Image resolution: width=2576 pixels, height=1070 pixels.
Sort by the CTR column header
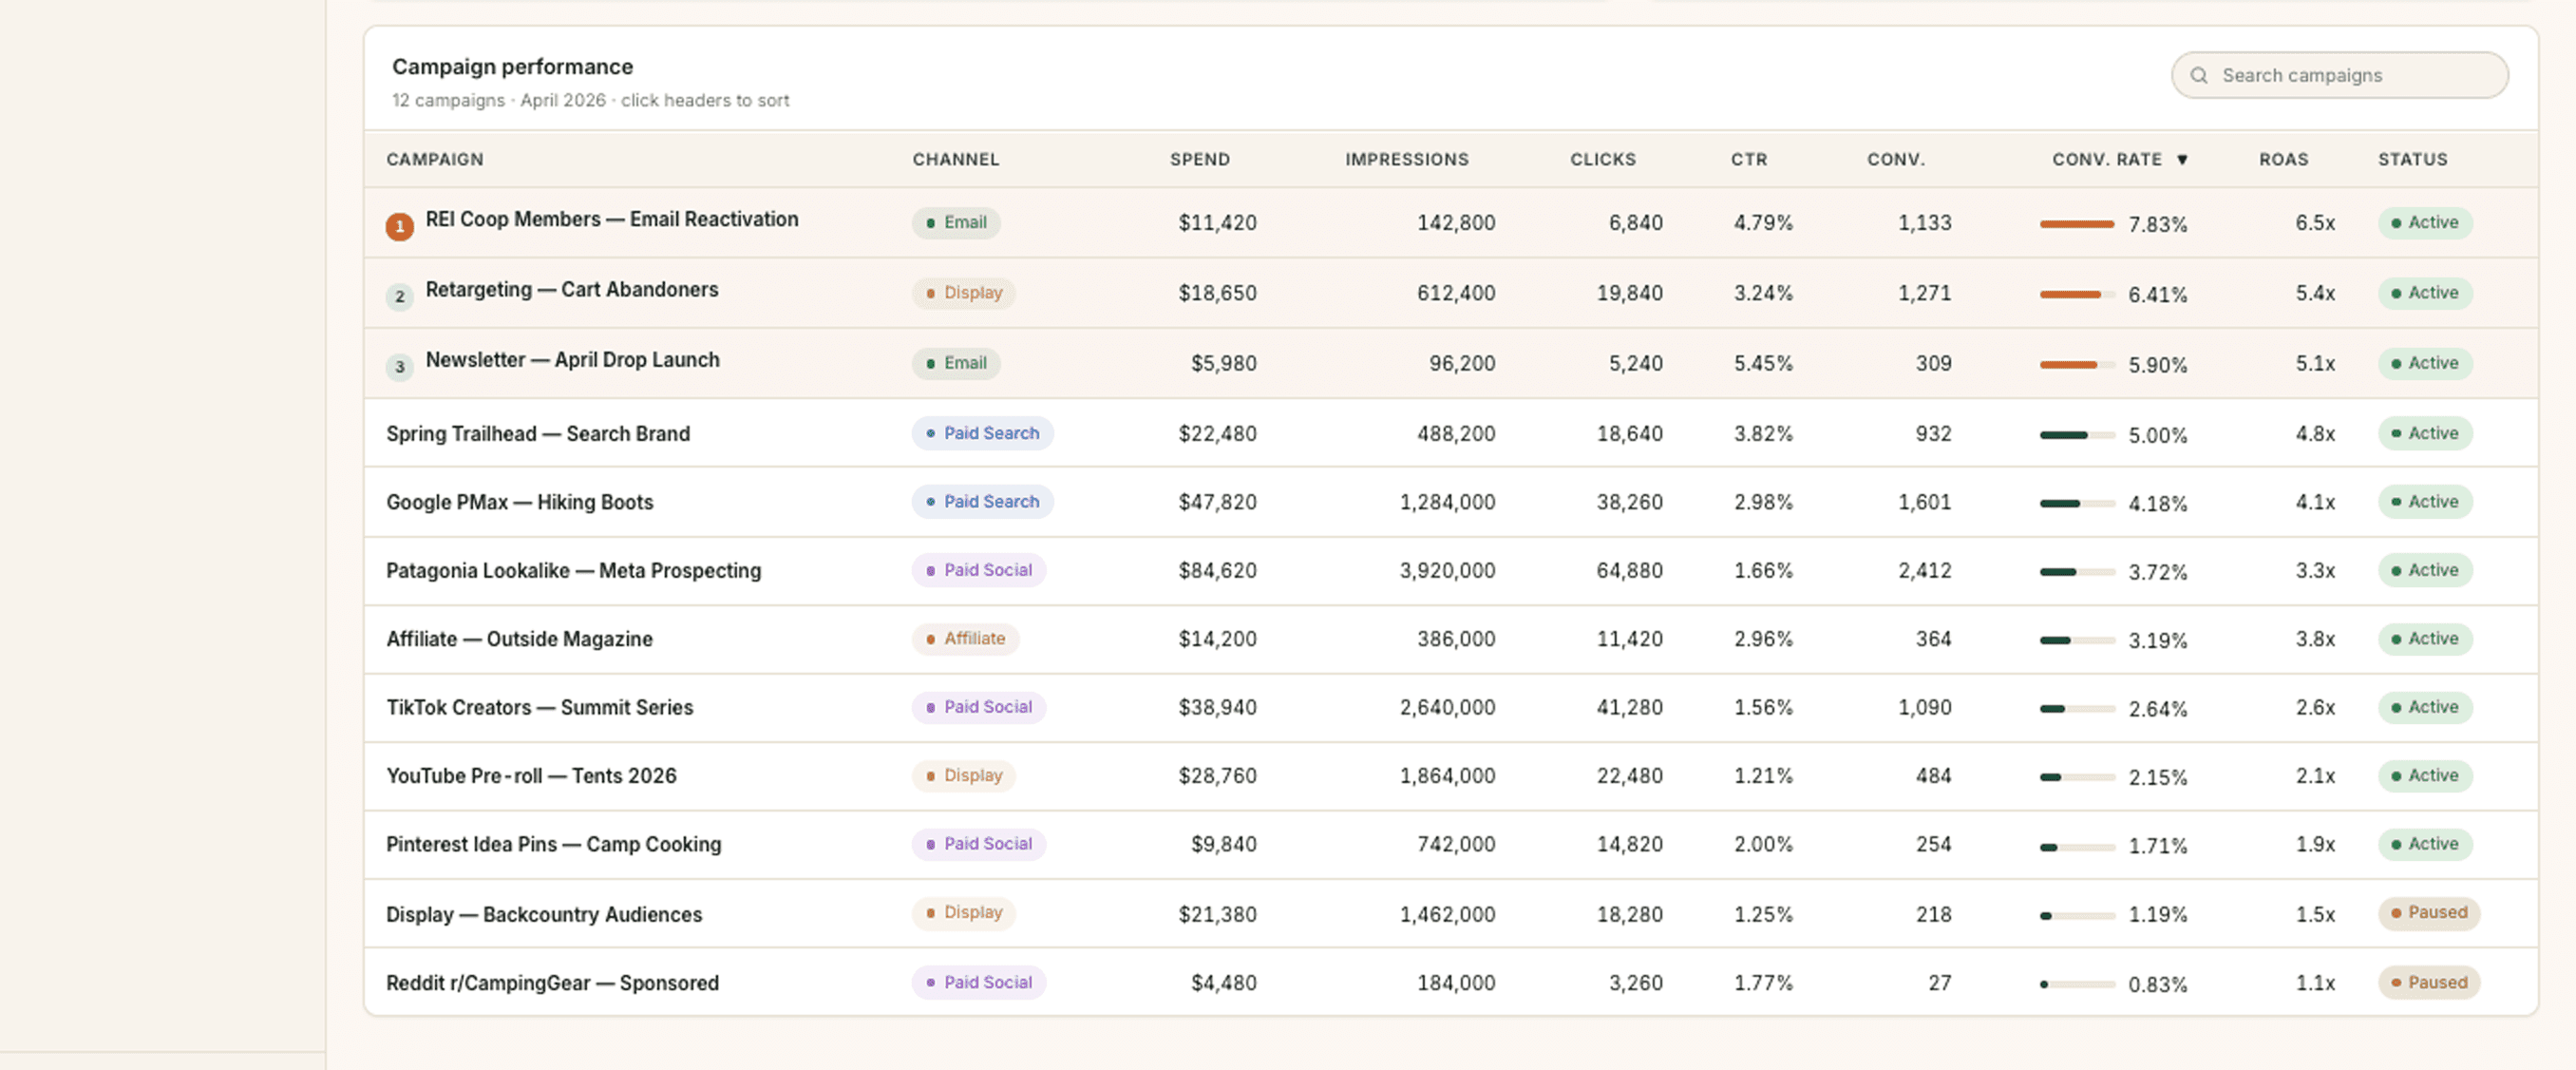pos(1749,160)
